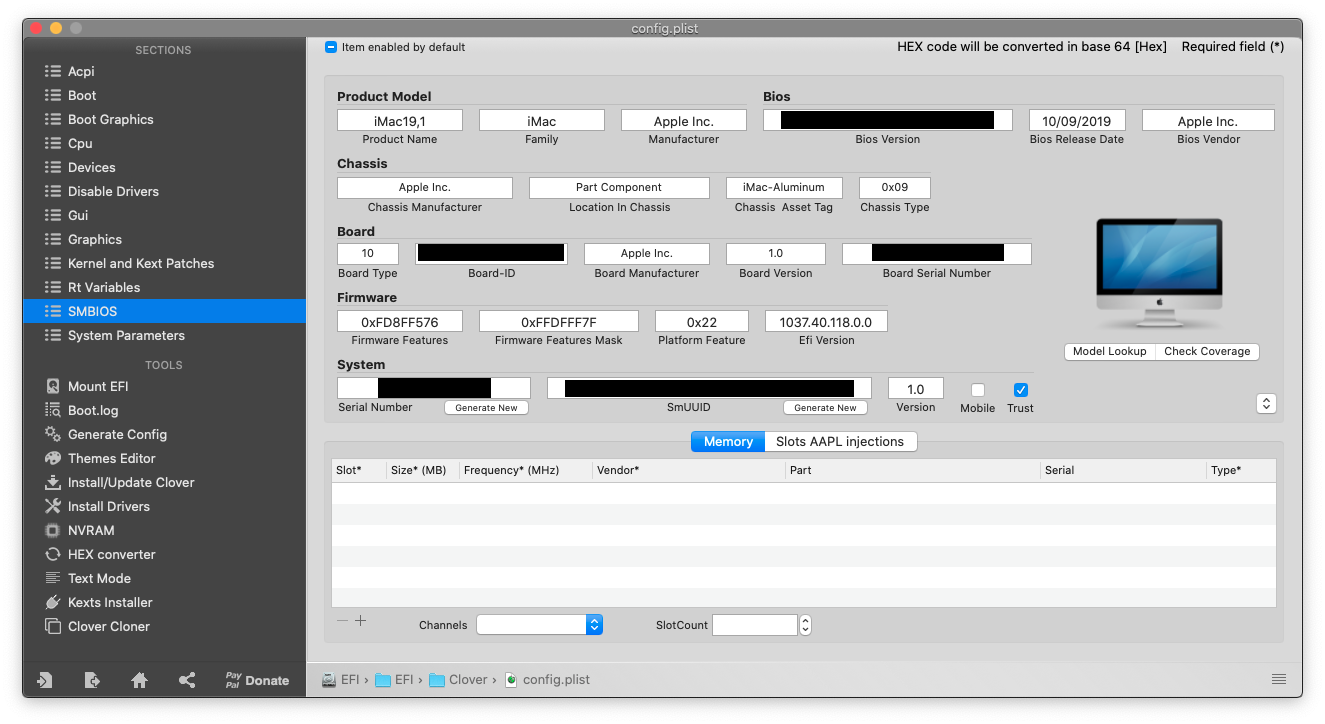Uncheck the Trust checkbox
This screenshot has width=1325, height=724.
pos(1021,390)
